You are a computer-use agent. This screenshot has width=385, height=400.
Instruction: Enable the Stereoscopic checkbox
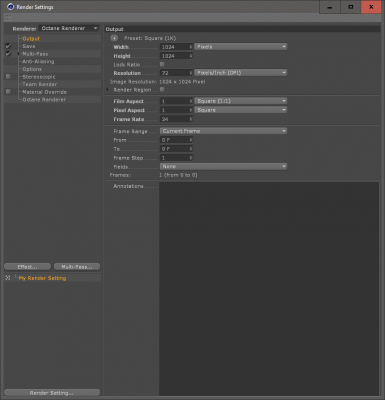pos(8,77)
